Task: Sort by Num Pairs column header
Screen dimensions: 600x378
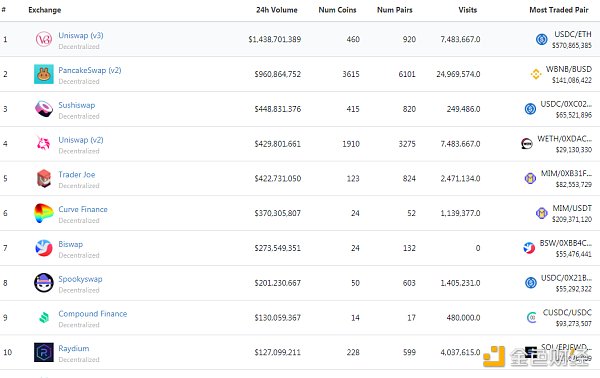Action: click(395, 10)
